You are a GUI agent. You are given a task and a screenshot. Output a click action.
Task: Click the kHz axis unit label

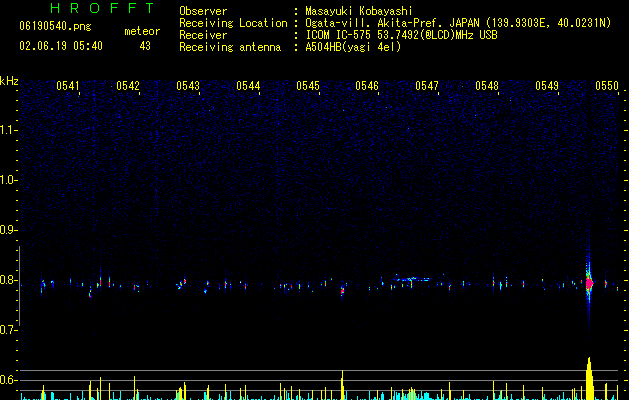pos(9,81)
